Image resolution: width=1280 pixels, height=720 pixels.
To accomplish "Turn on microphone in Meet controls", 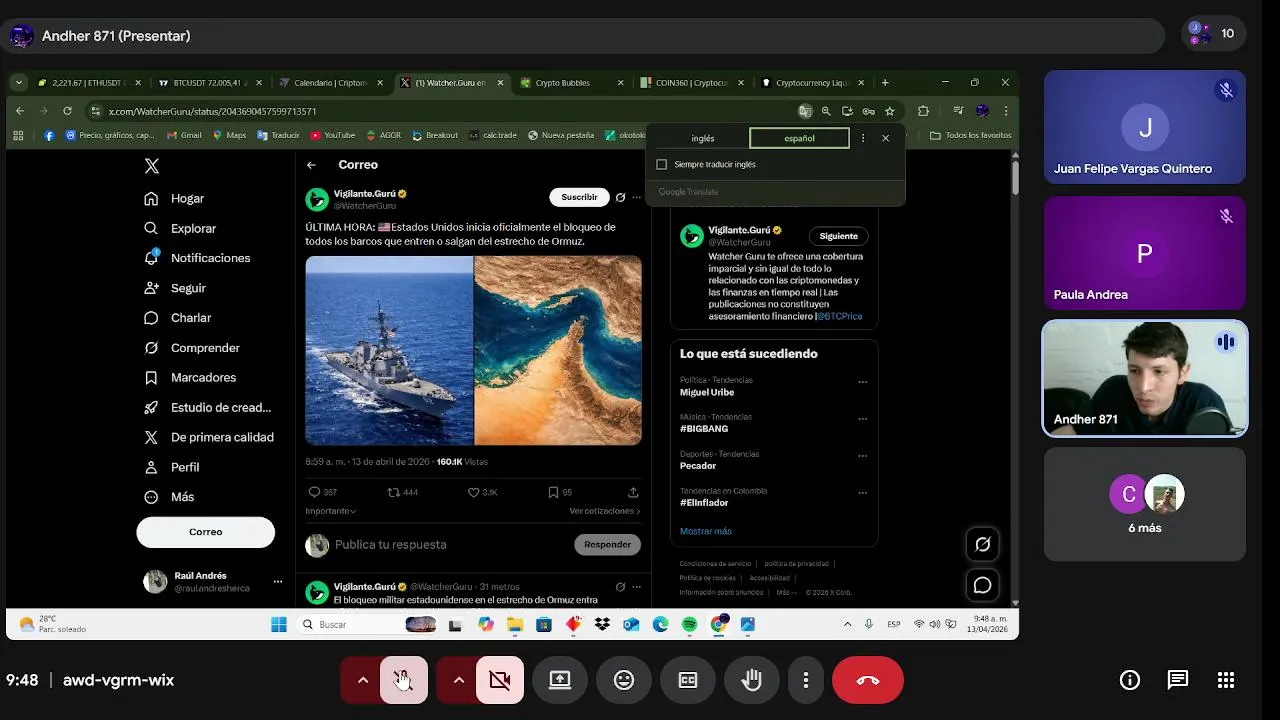I will click(404, 680).
